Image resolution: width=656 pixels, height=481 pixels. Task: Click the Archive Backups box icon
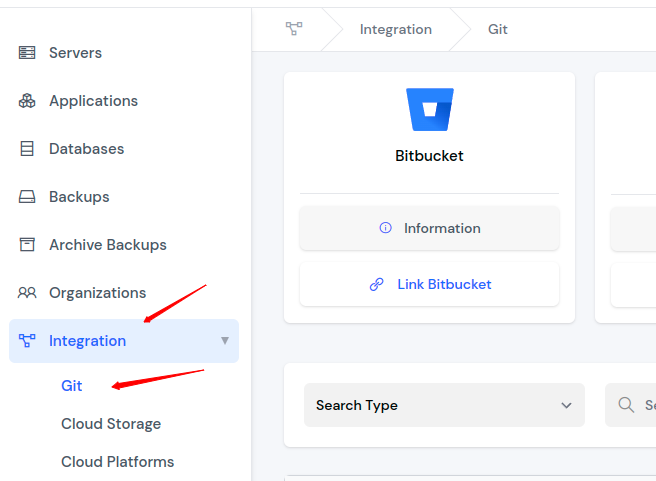[x=27, y=245]
